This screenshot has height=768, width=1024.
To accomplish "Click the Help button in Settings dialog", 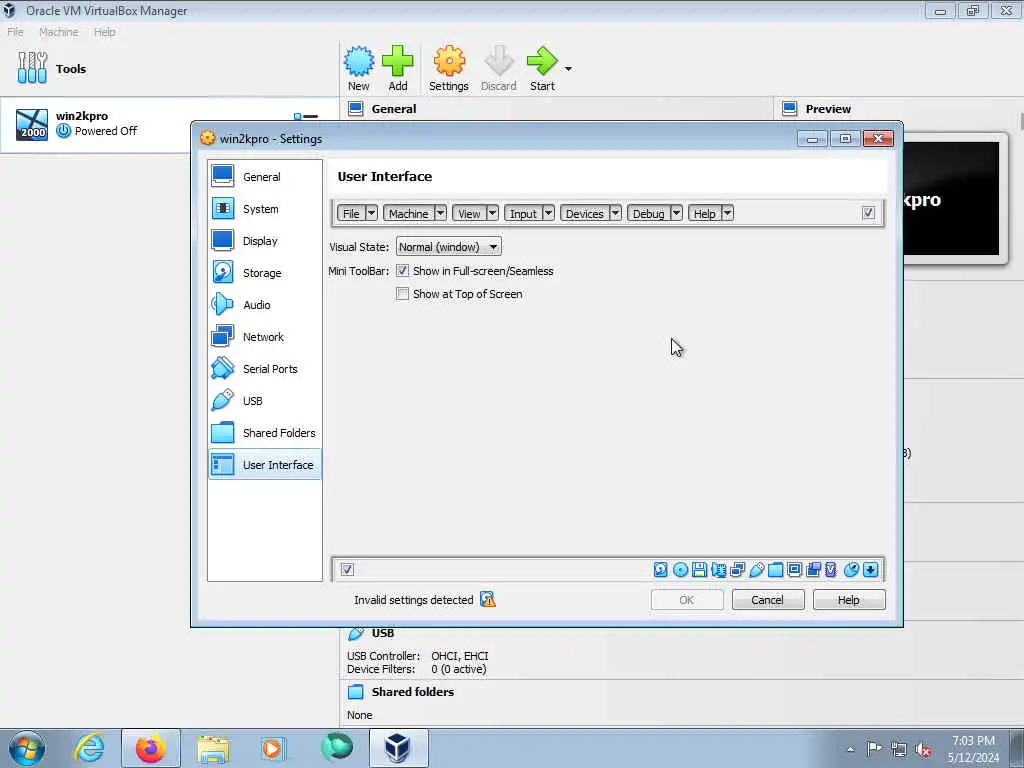I will click(848, 600).
